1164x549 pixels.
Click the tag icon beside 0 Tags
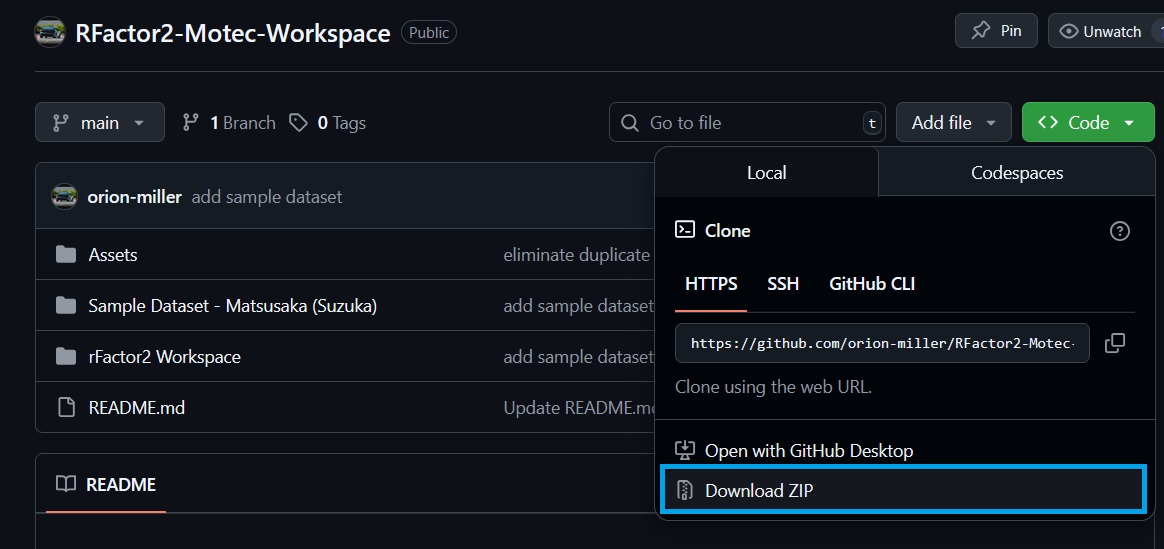tap(298, 122)
